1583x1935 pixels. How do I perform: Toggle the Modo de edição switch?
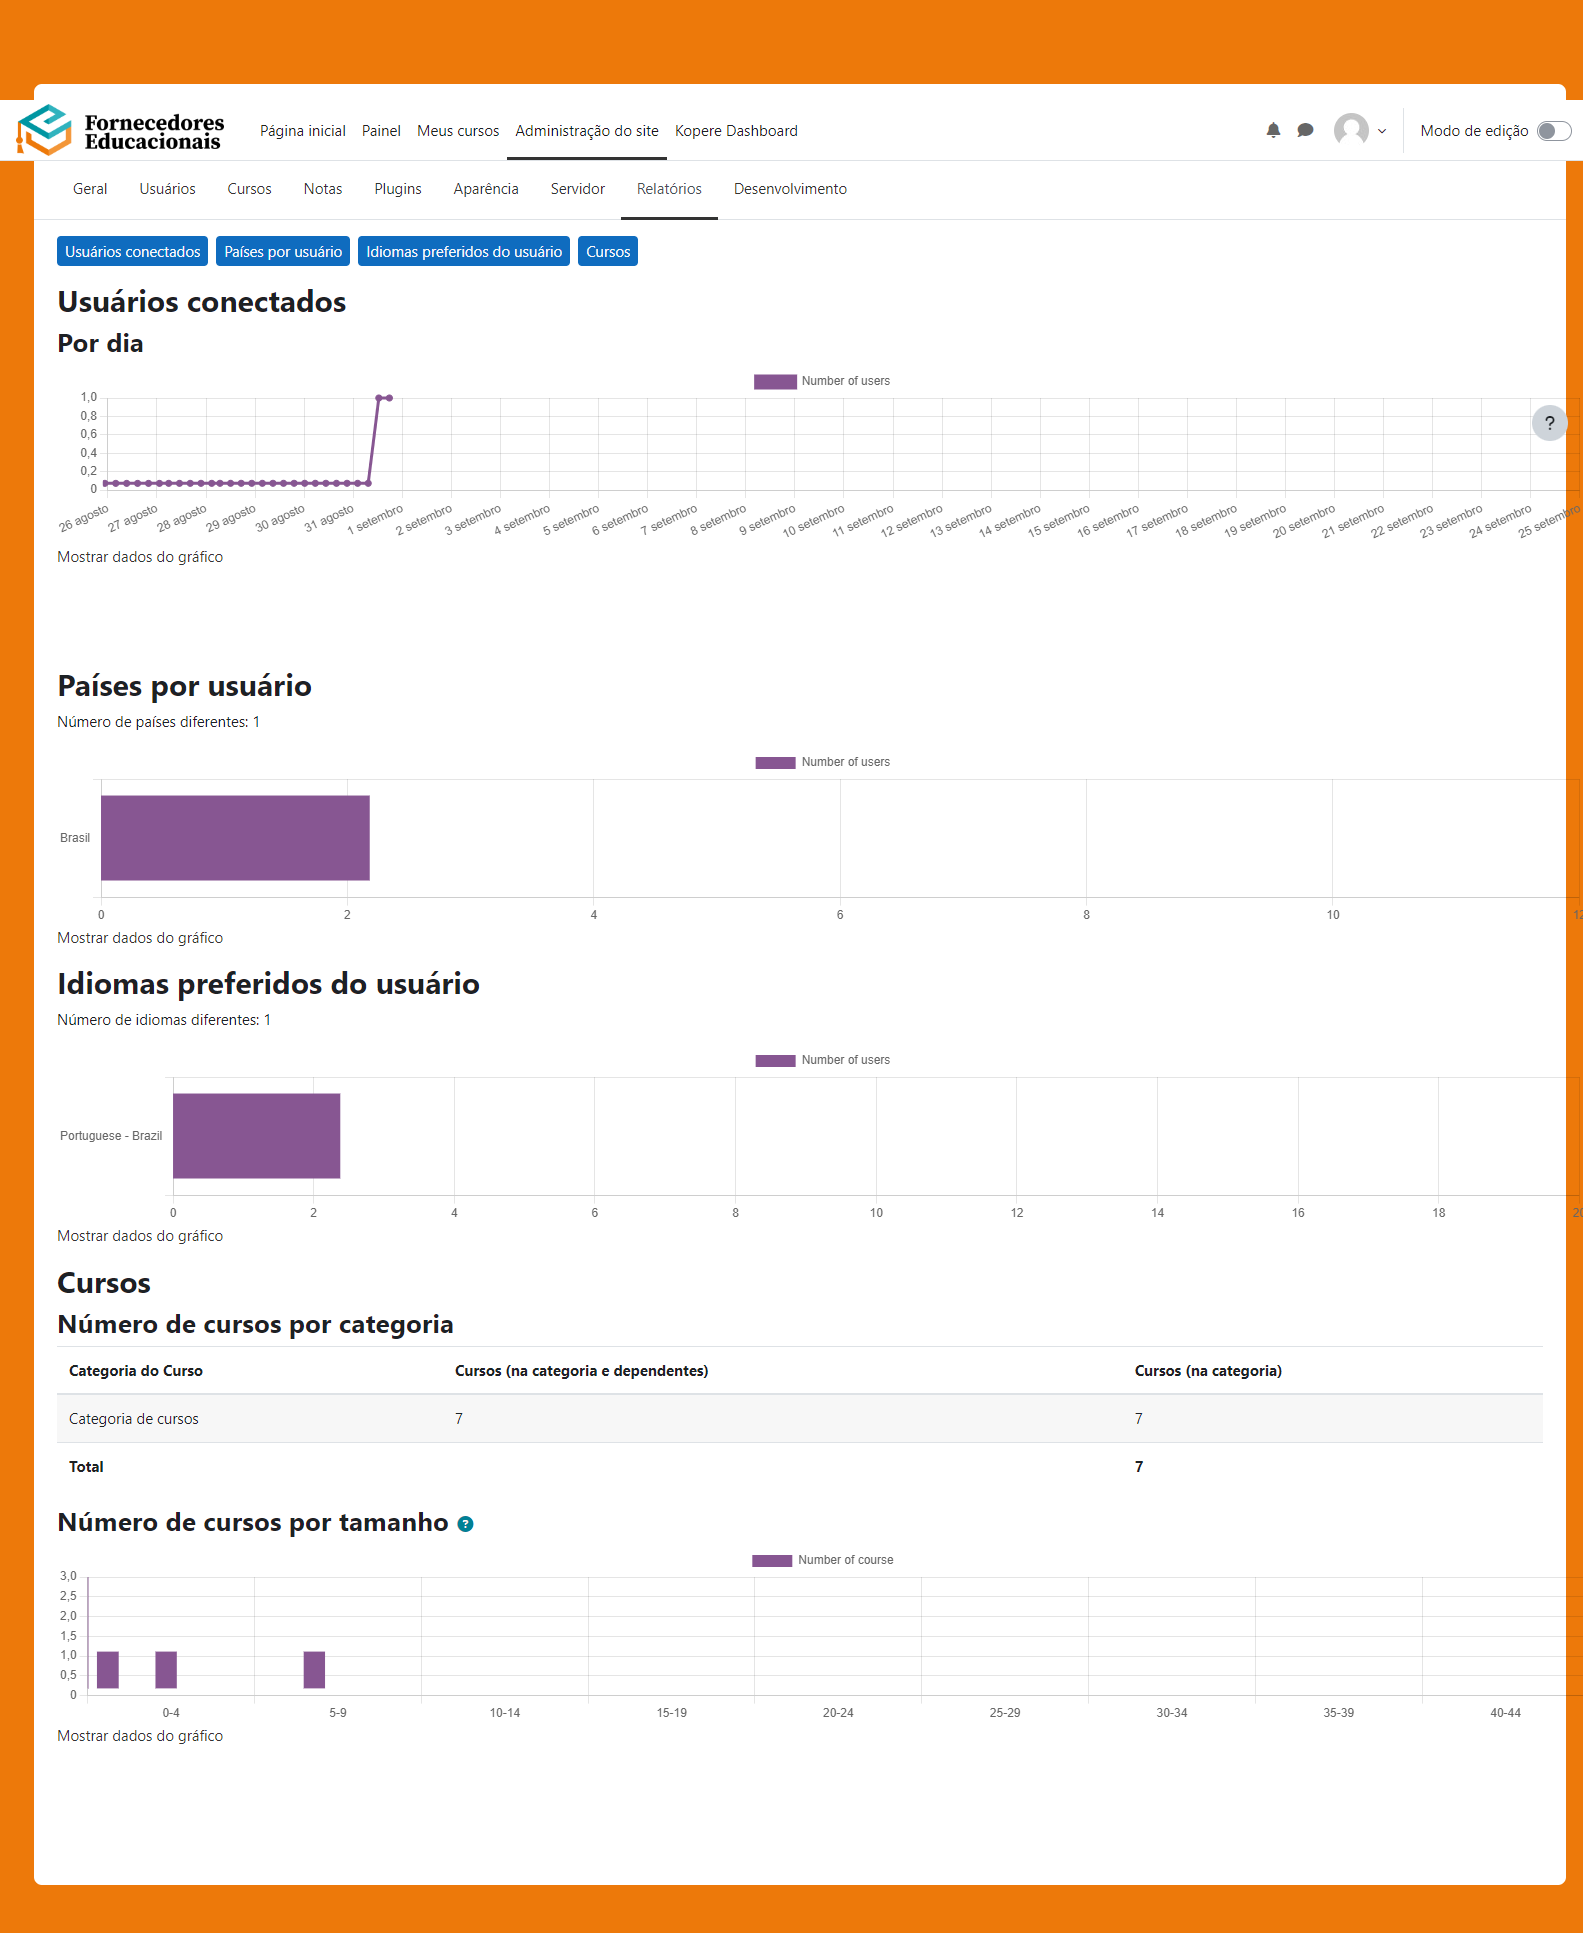point(1554,131)
